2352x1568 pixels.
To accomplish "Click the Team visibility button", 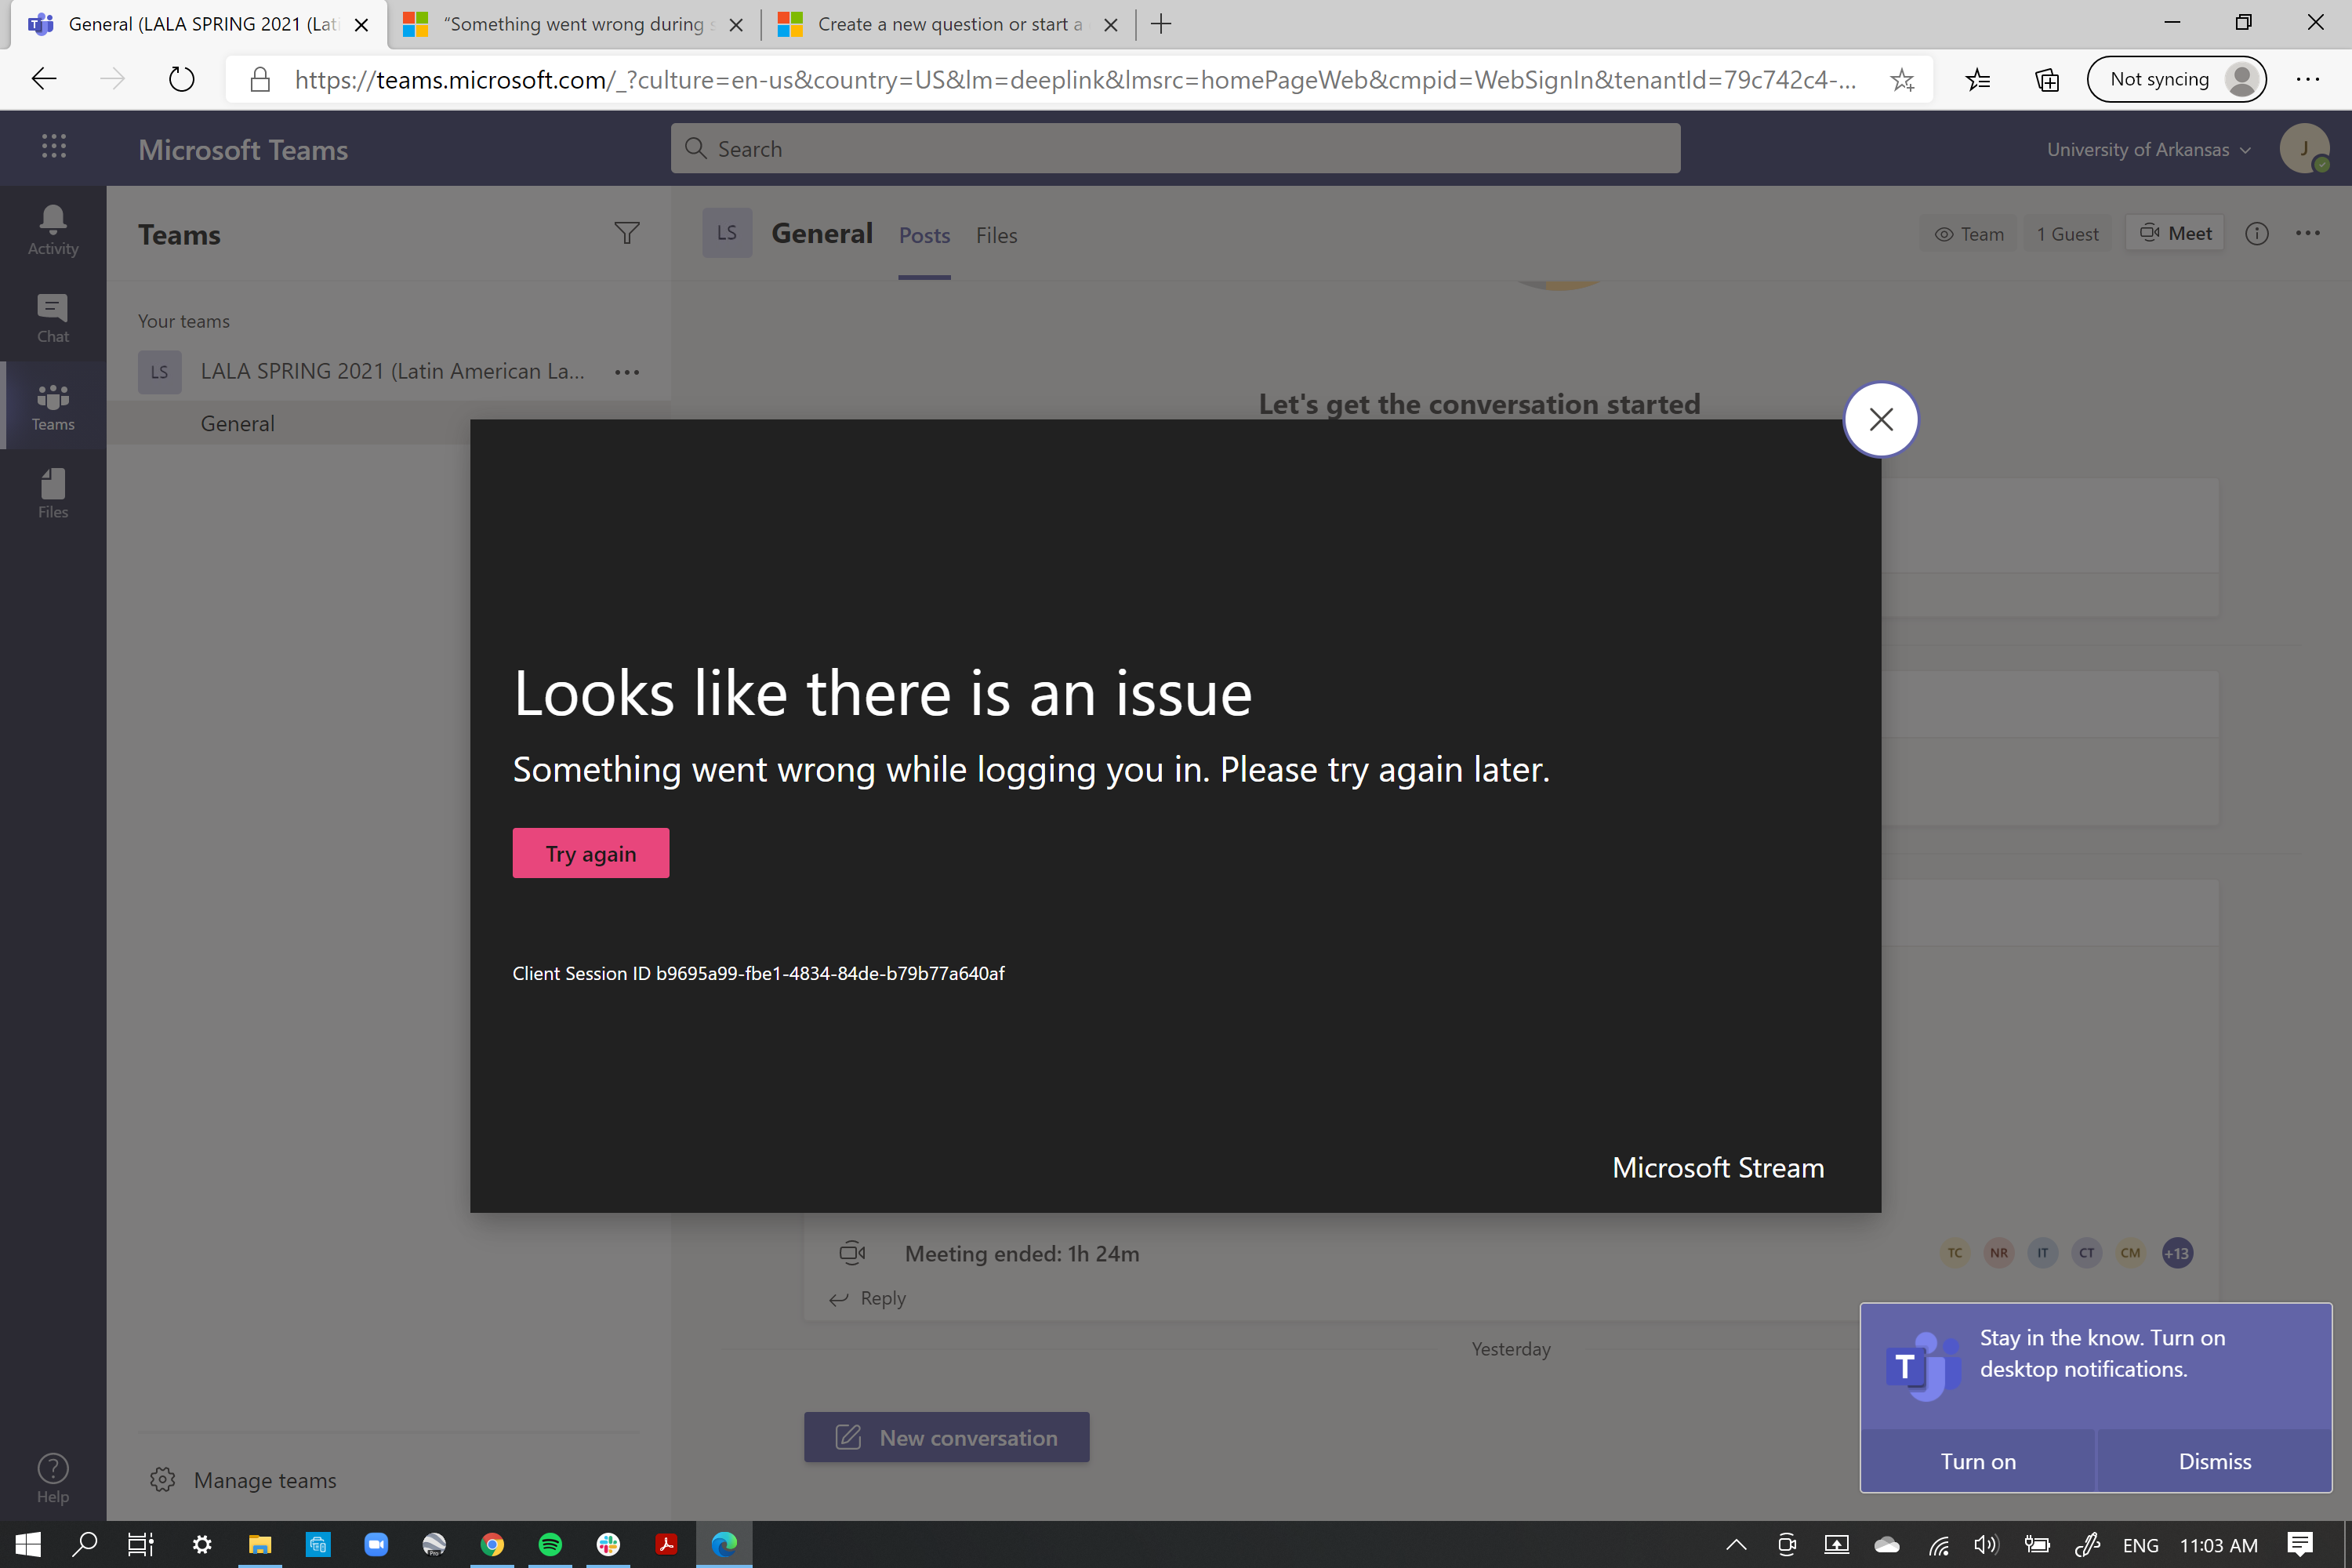I will (1969, 233).
